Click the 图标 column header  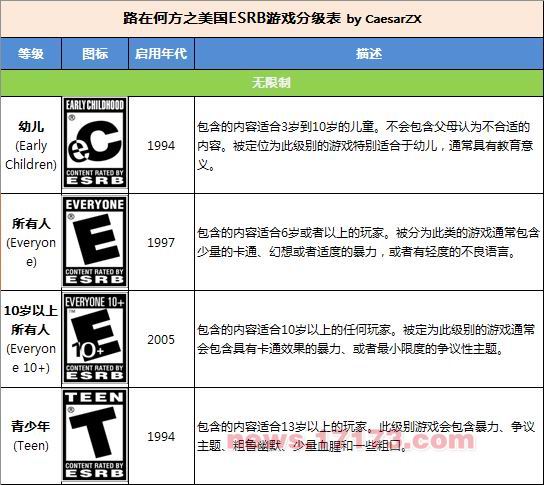[x=95, y=54]
